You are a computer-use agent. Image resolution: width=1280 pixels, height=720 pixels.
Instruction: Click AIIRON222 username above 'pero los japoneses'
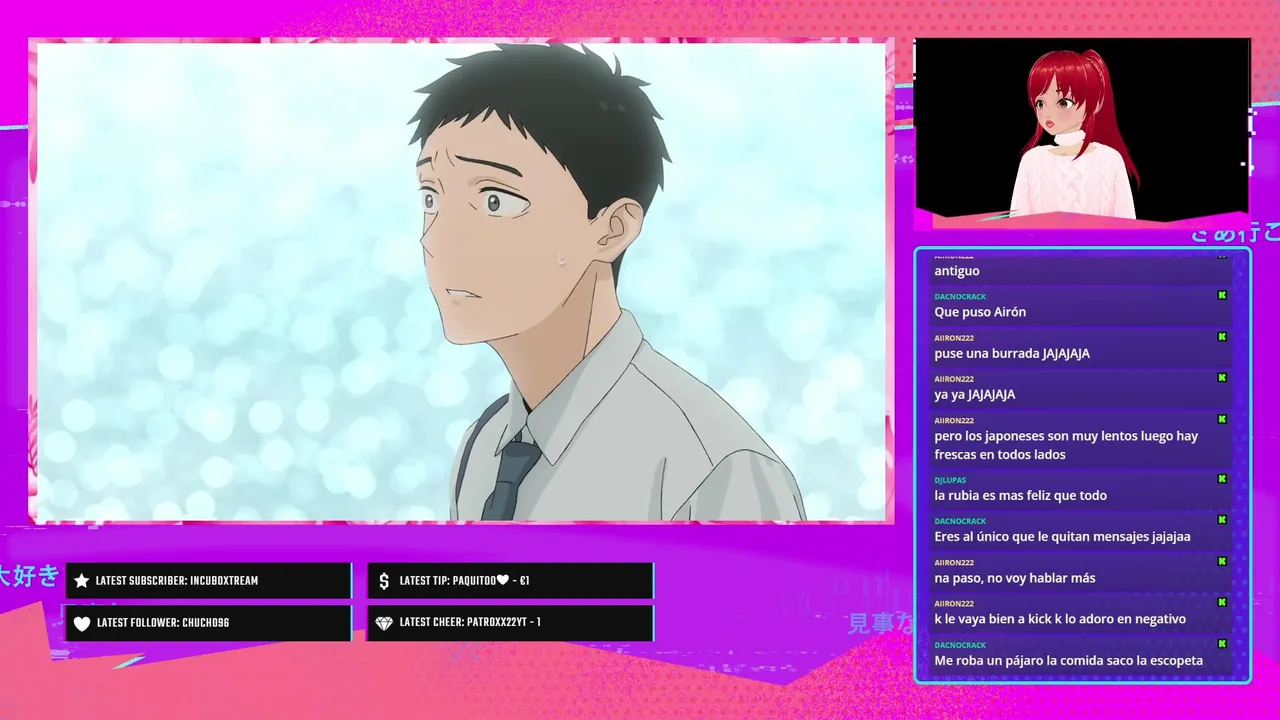point(954,420)
